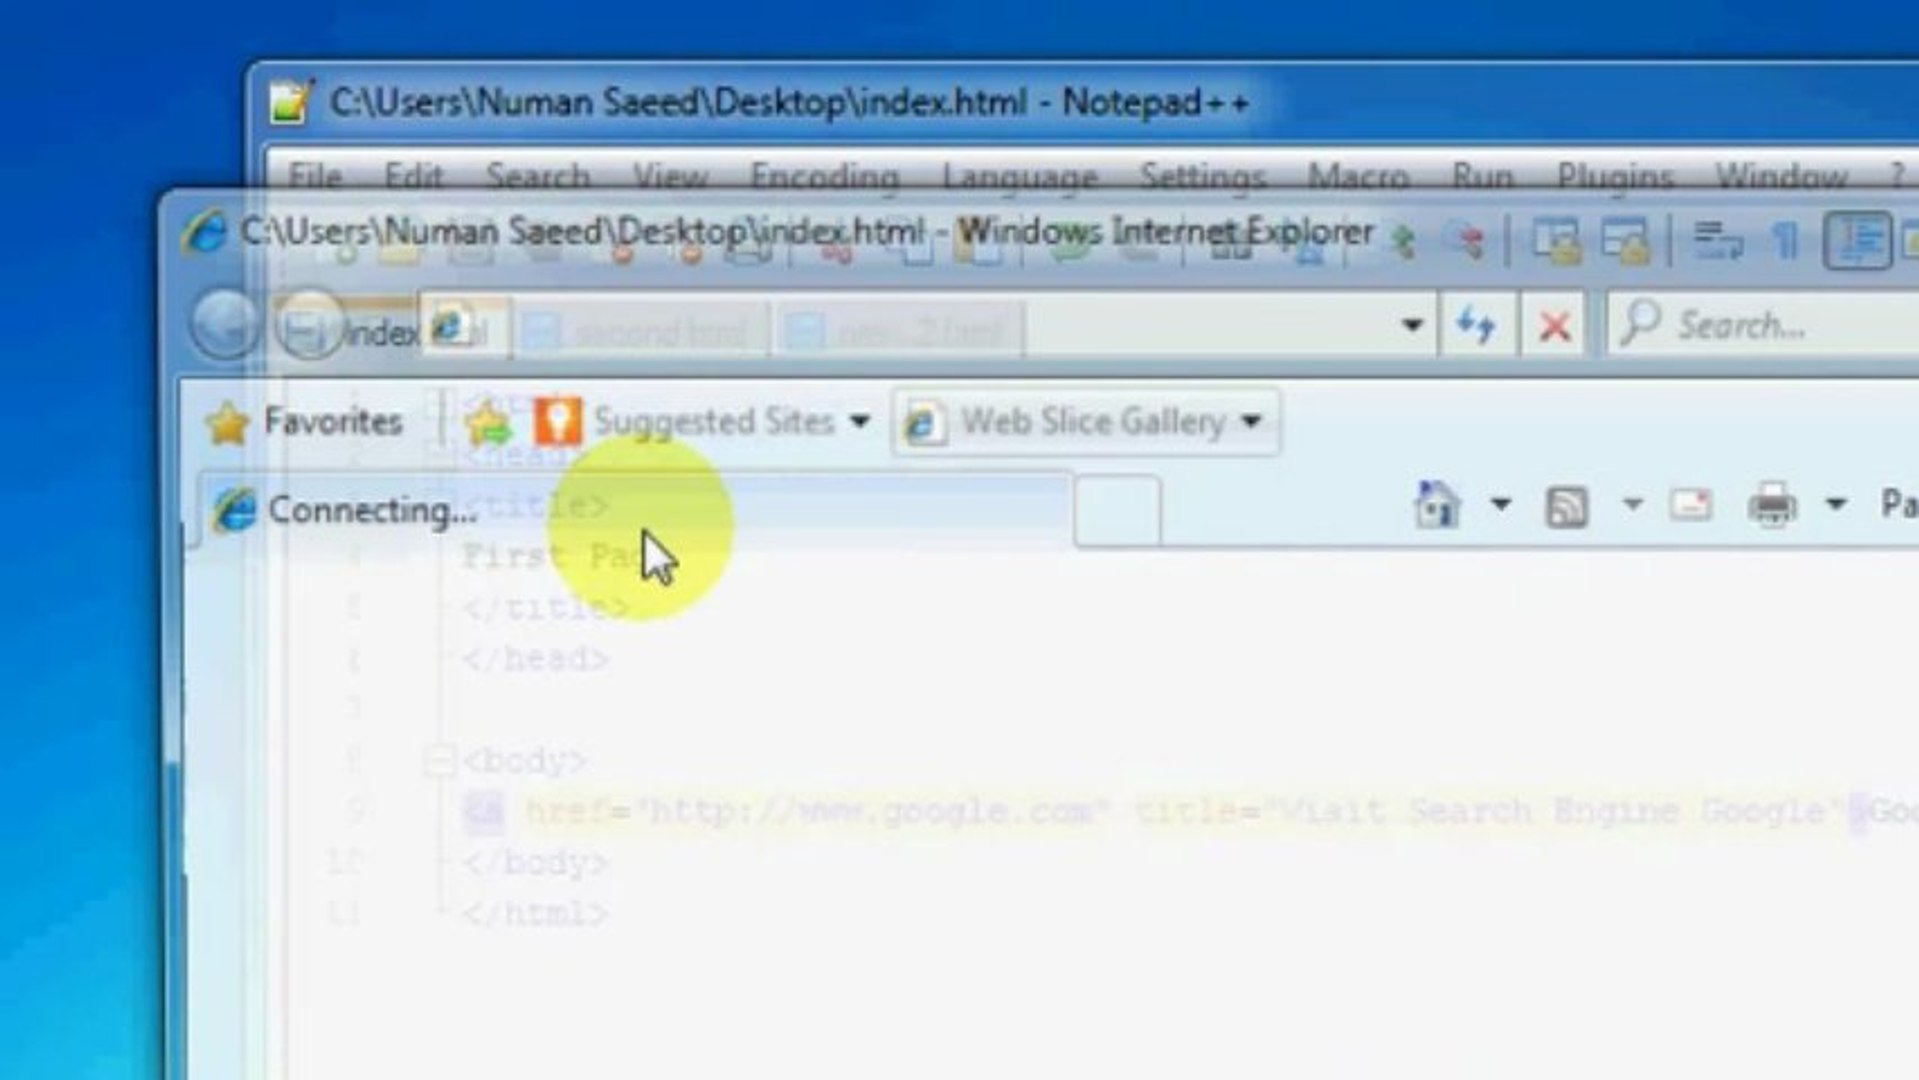Image resolution: width=1919 pixels, height=1080 pixels.
Task: Click the Home icon in the command bar
Action: point(1438,504)
